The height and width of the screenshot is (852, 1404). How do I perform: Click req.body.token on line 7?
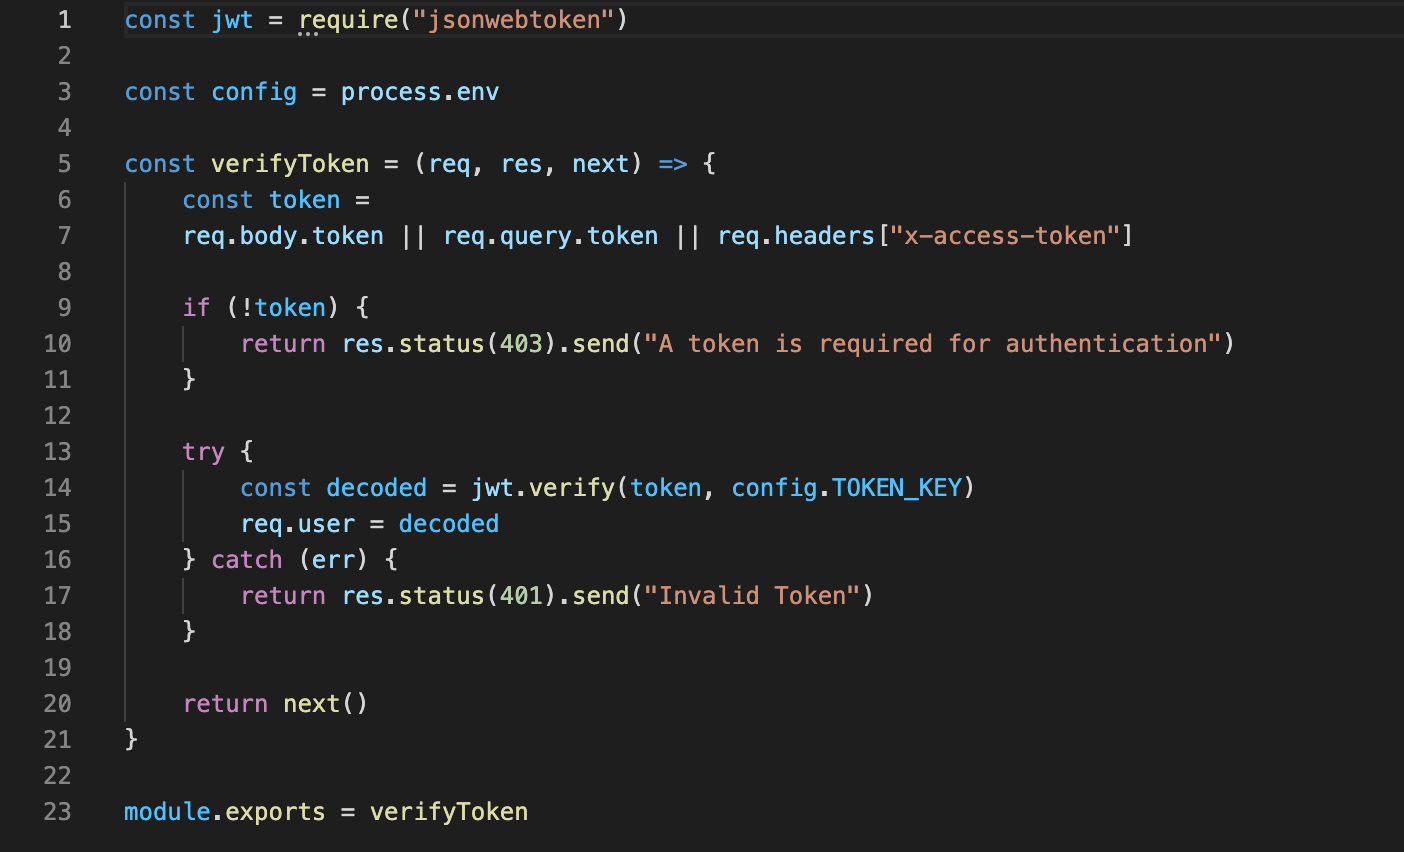283,236
